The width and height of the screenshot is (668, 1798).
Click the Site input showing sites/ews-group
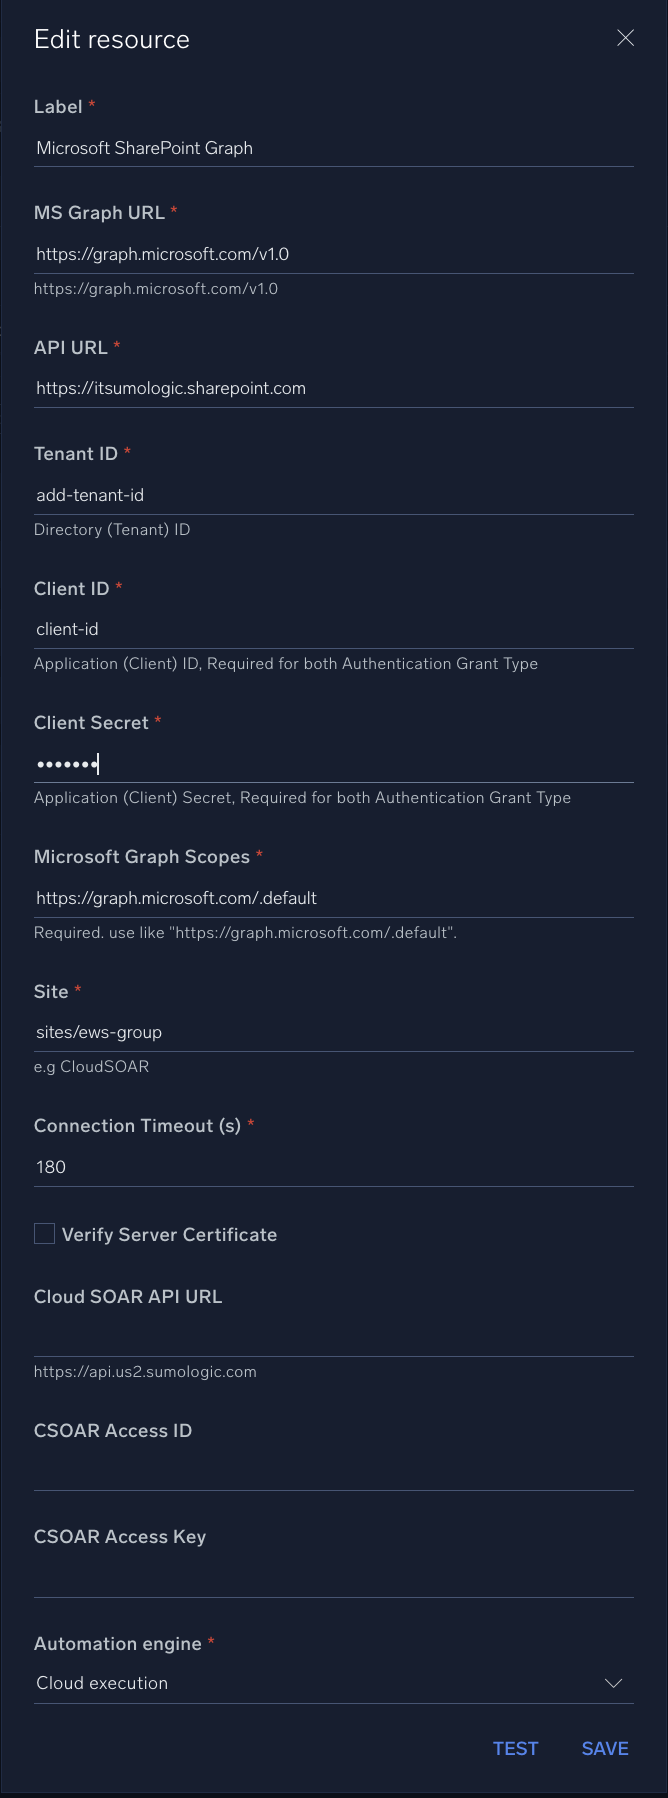pos(333,1032)
